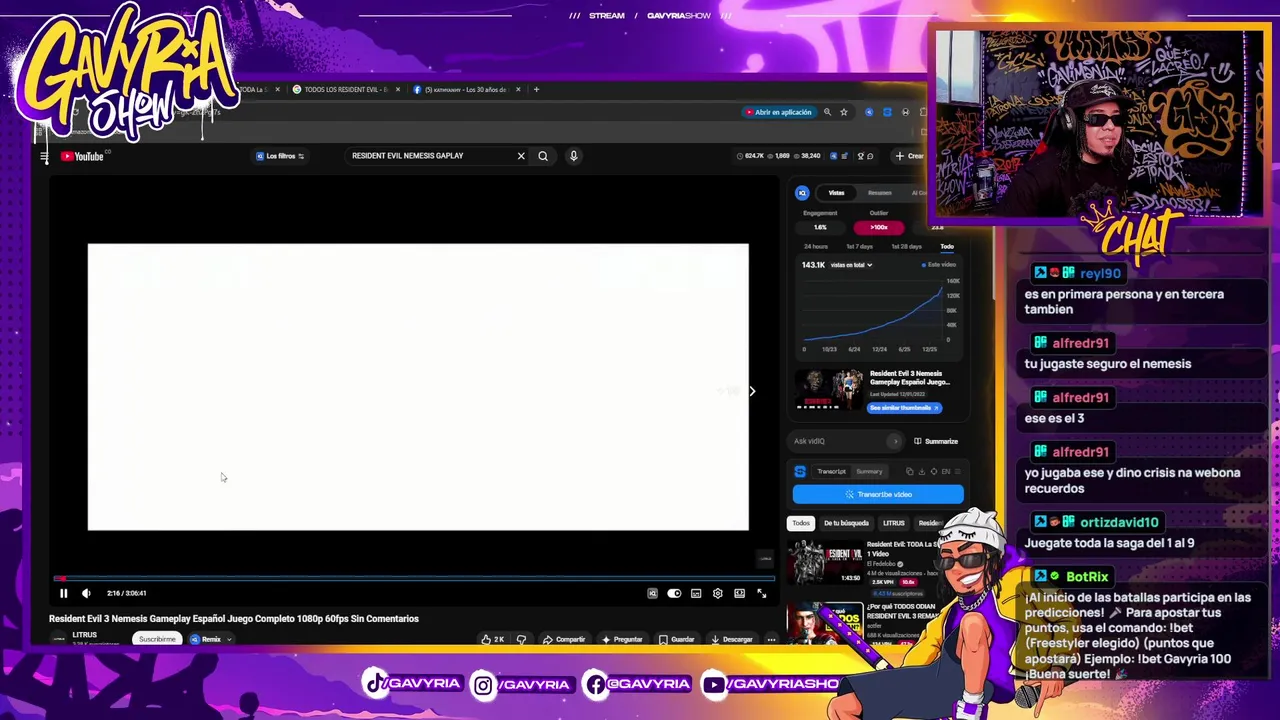Open the YouTube hamburger guide menu
The height and width of the screenshot is (720, 1280).
coord(44,156)
